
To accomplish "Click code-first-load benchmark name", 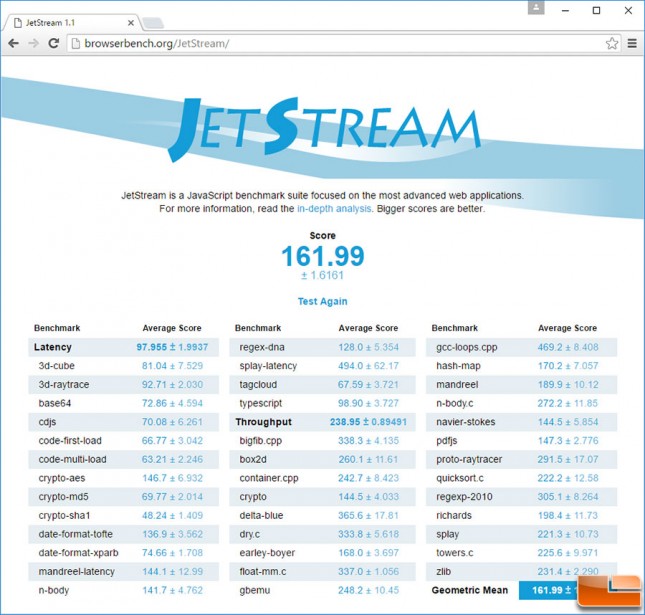I will click(x=70, y=441).
